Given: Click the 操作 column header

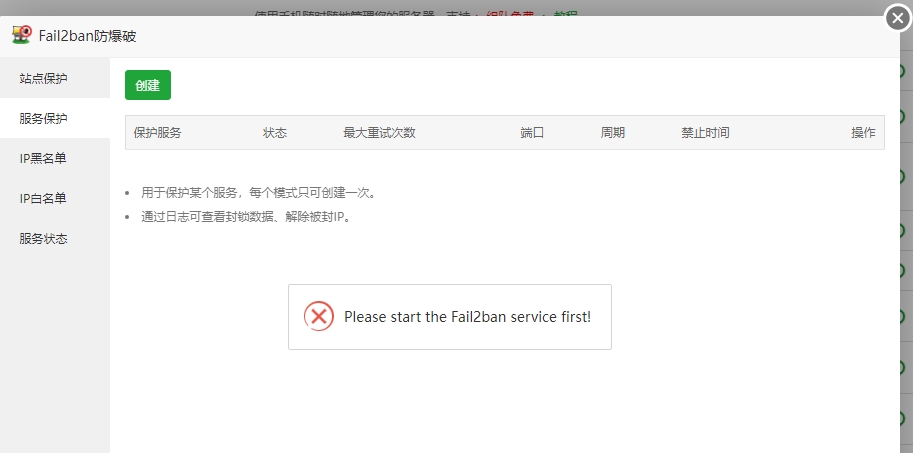Looking at the screenshot, I should (863, 133).
